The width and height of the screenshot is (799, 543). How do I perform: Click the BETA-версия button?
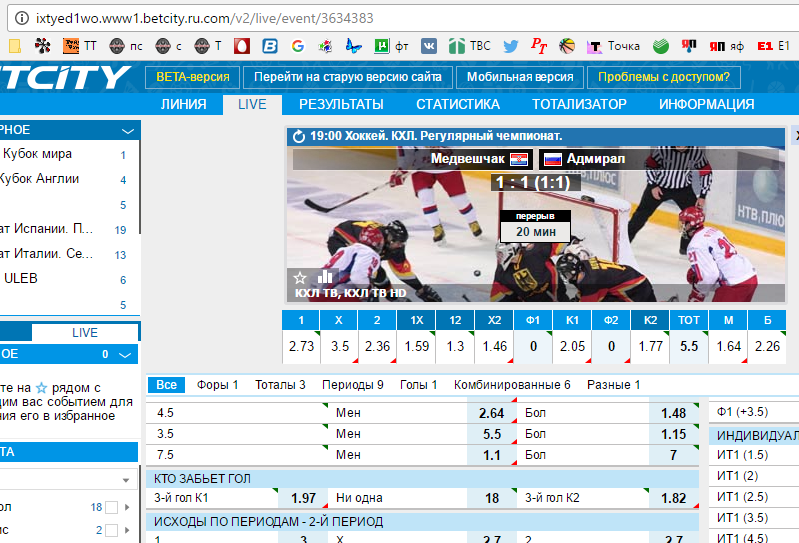point(194,77)
